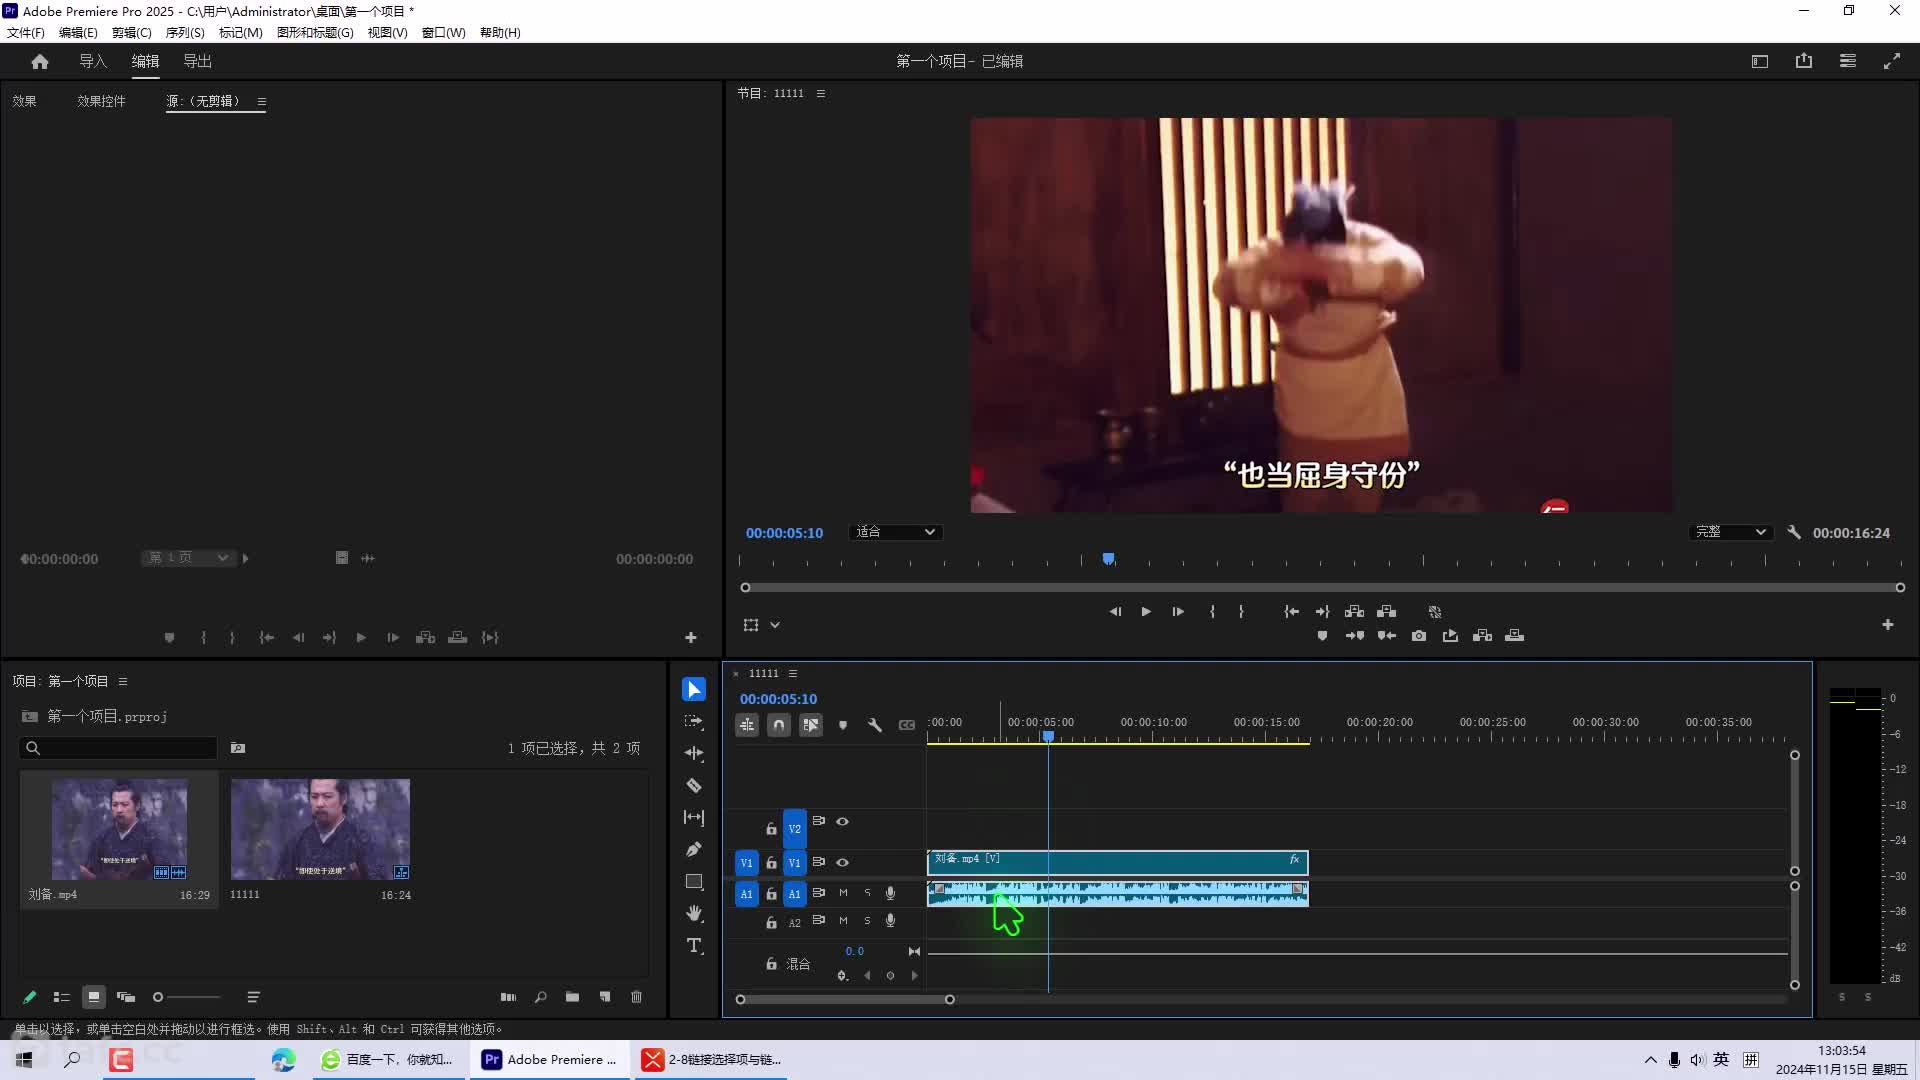Select the Razor tool
The image size is (1920, 1080).
tap(693, 785)
